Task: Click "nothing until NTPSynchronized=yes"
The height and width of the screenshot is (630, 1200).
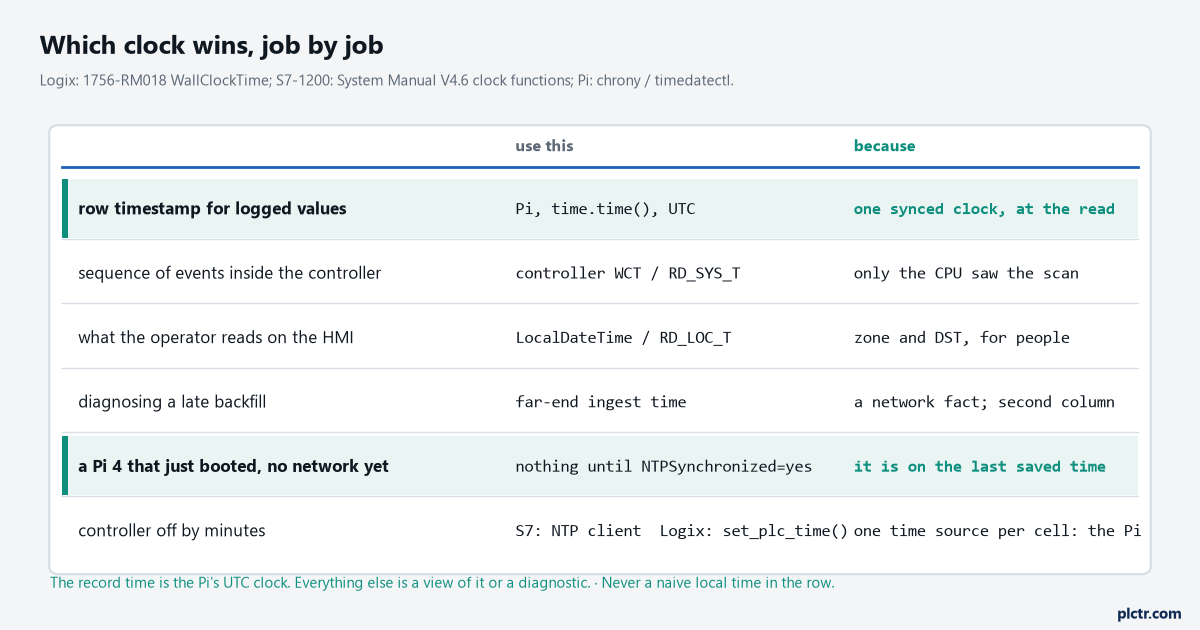Action: point(664,466)
